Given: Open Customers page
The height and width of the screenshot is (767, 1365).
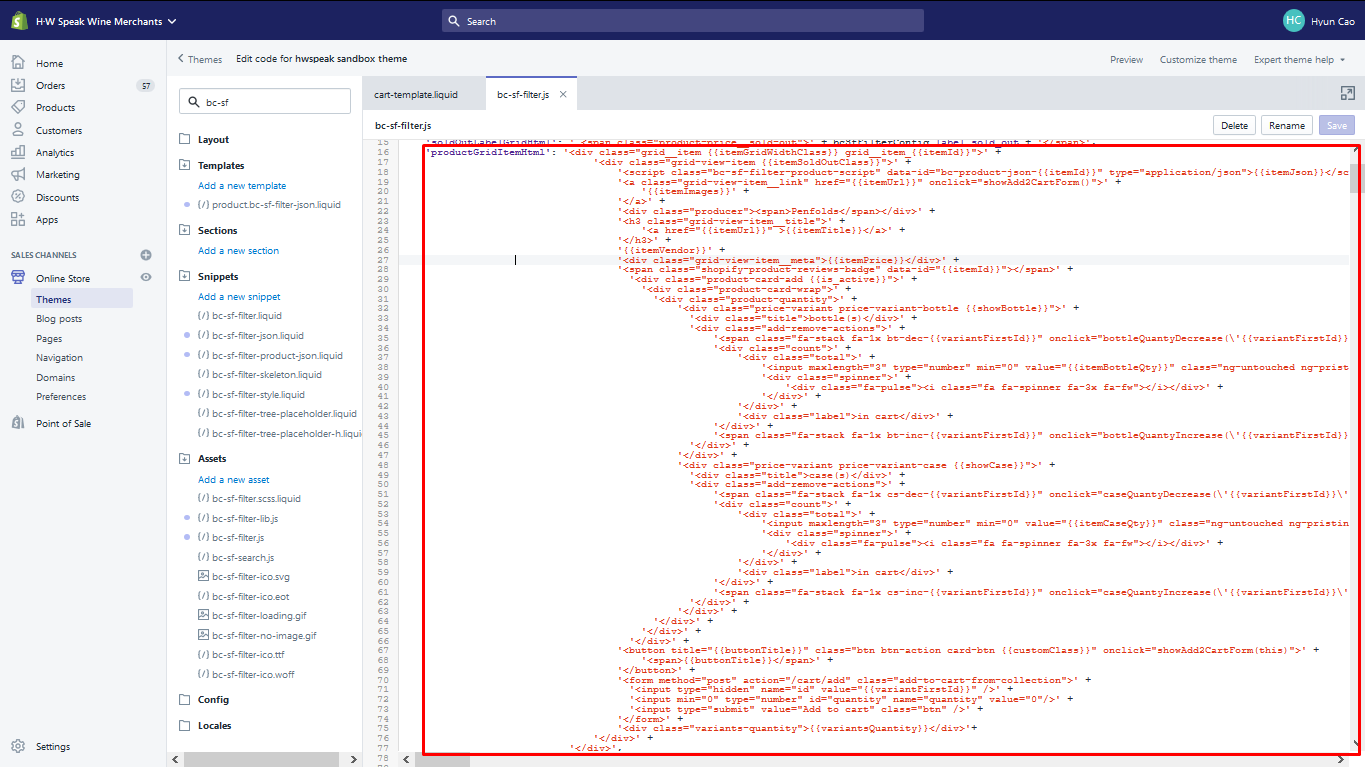Looking at the screenshot, I should (x=59, y=130).
